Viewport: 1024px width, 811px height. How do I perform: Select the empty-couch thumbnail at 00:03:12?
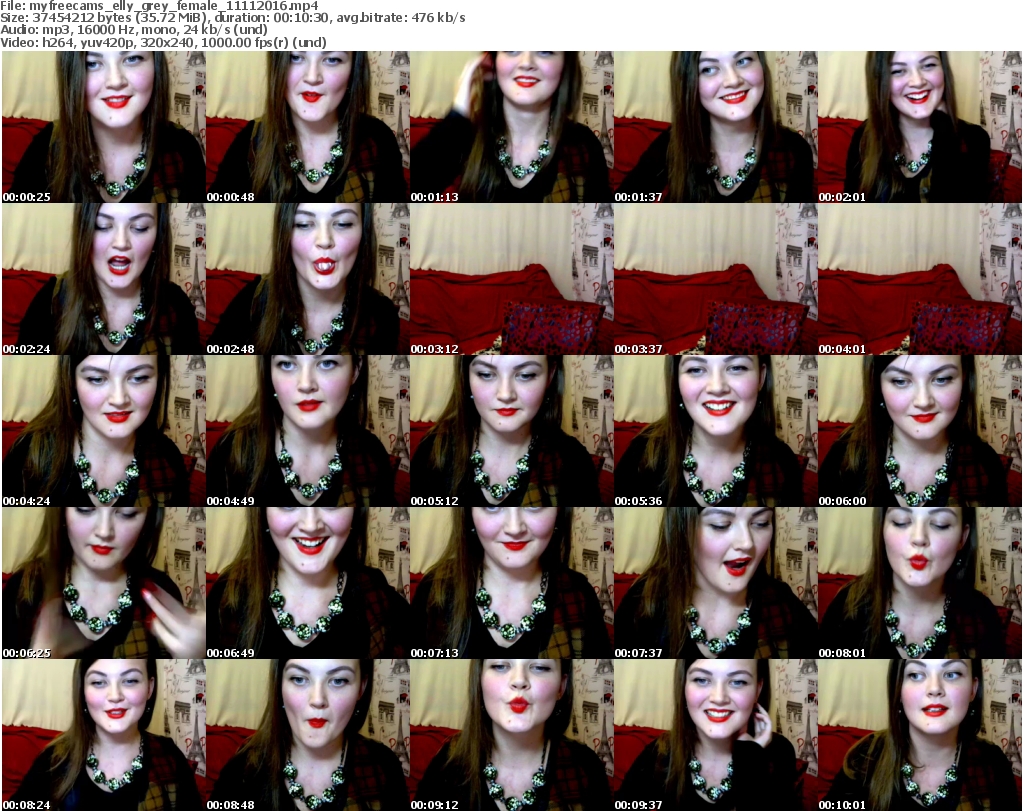511,279
